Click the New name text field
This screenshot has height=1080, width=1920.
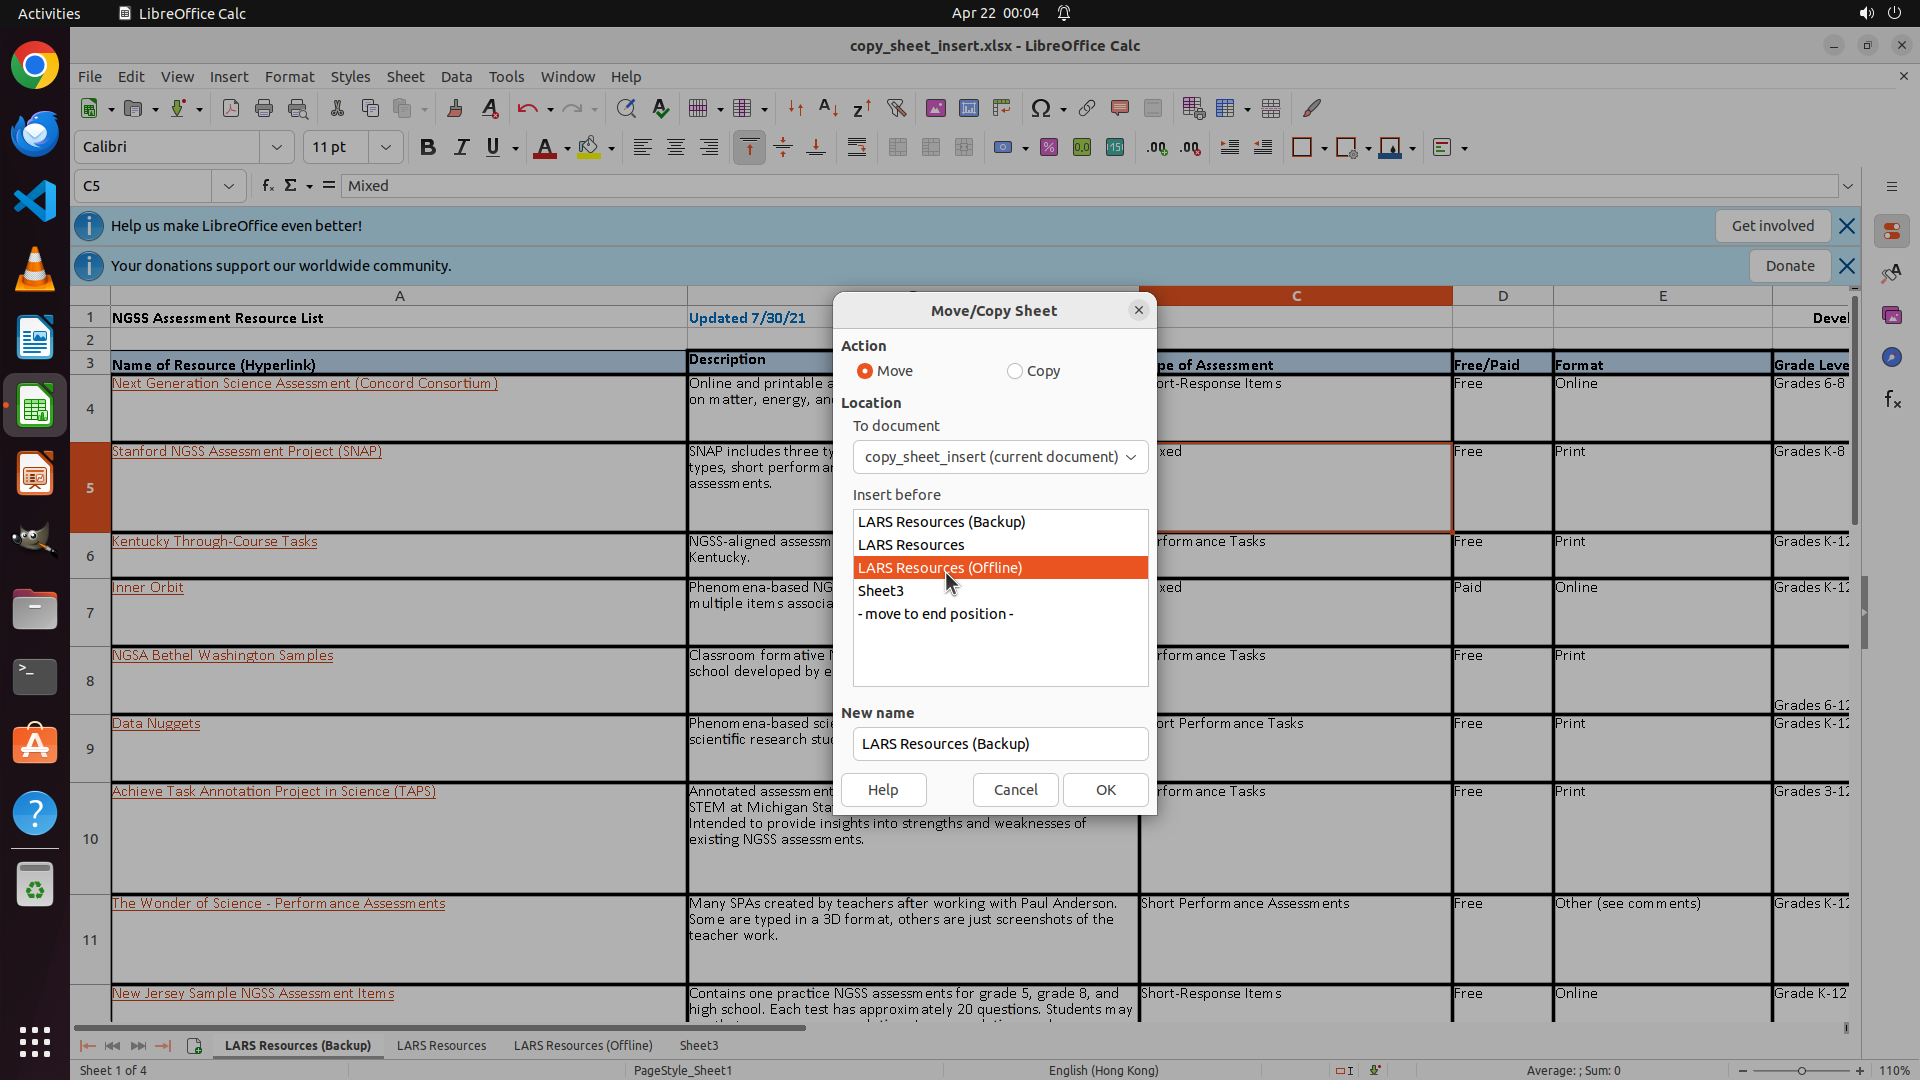pos(1000,744)
